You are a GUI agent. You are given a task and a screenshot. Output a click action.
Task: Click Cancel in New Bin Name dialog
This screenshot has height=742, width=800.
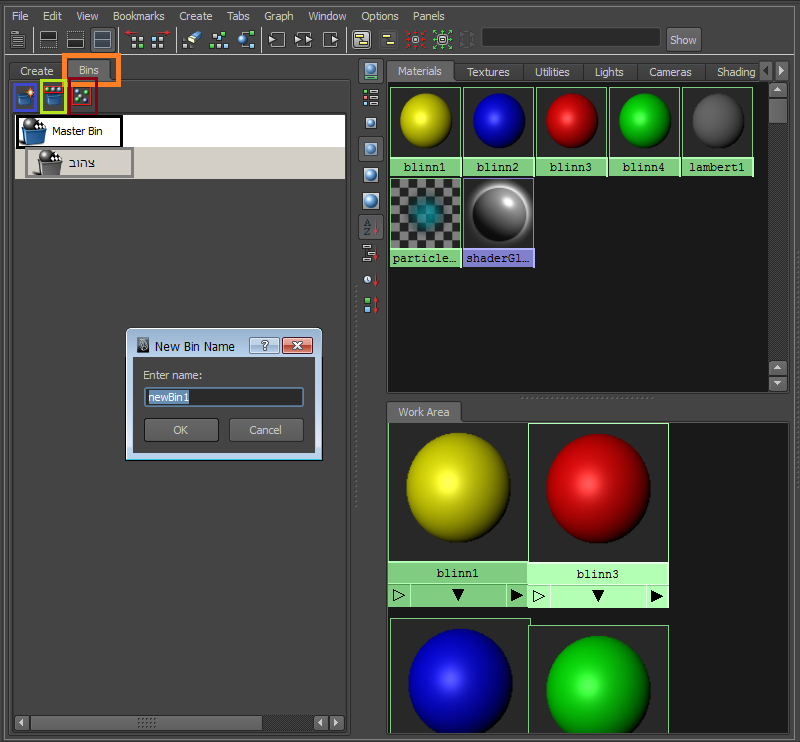click(x=266, y=430)
